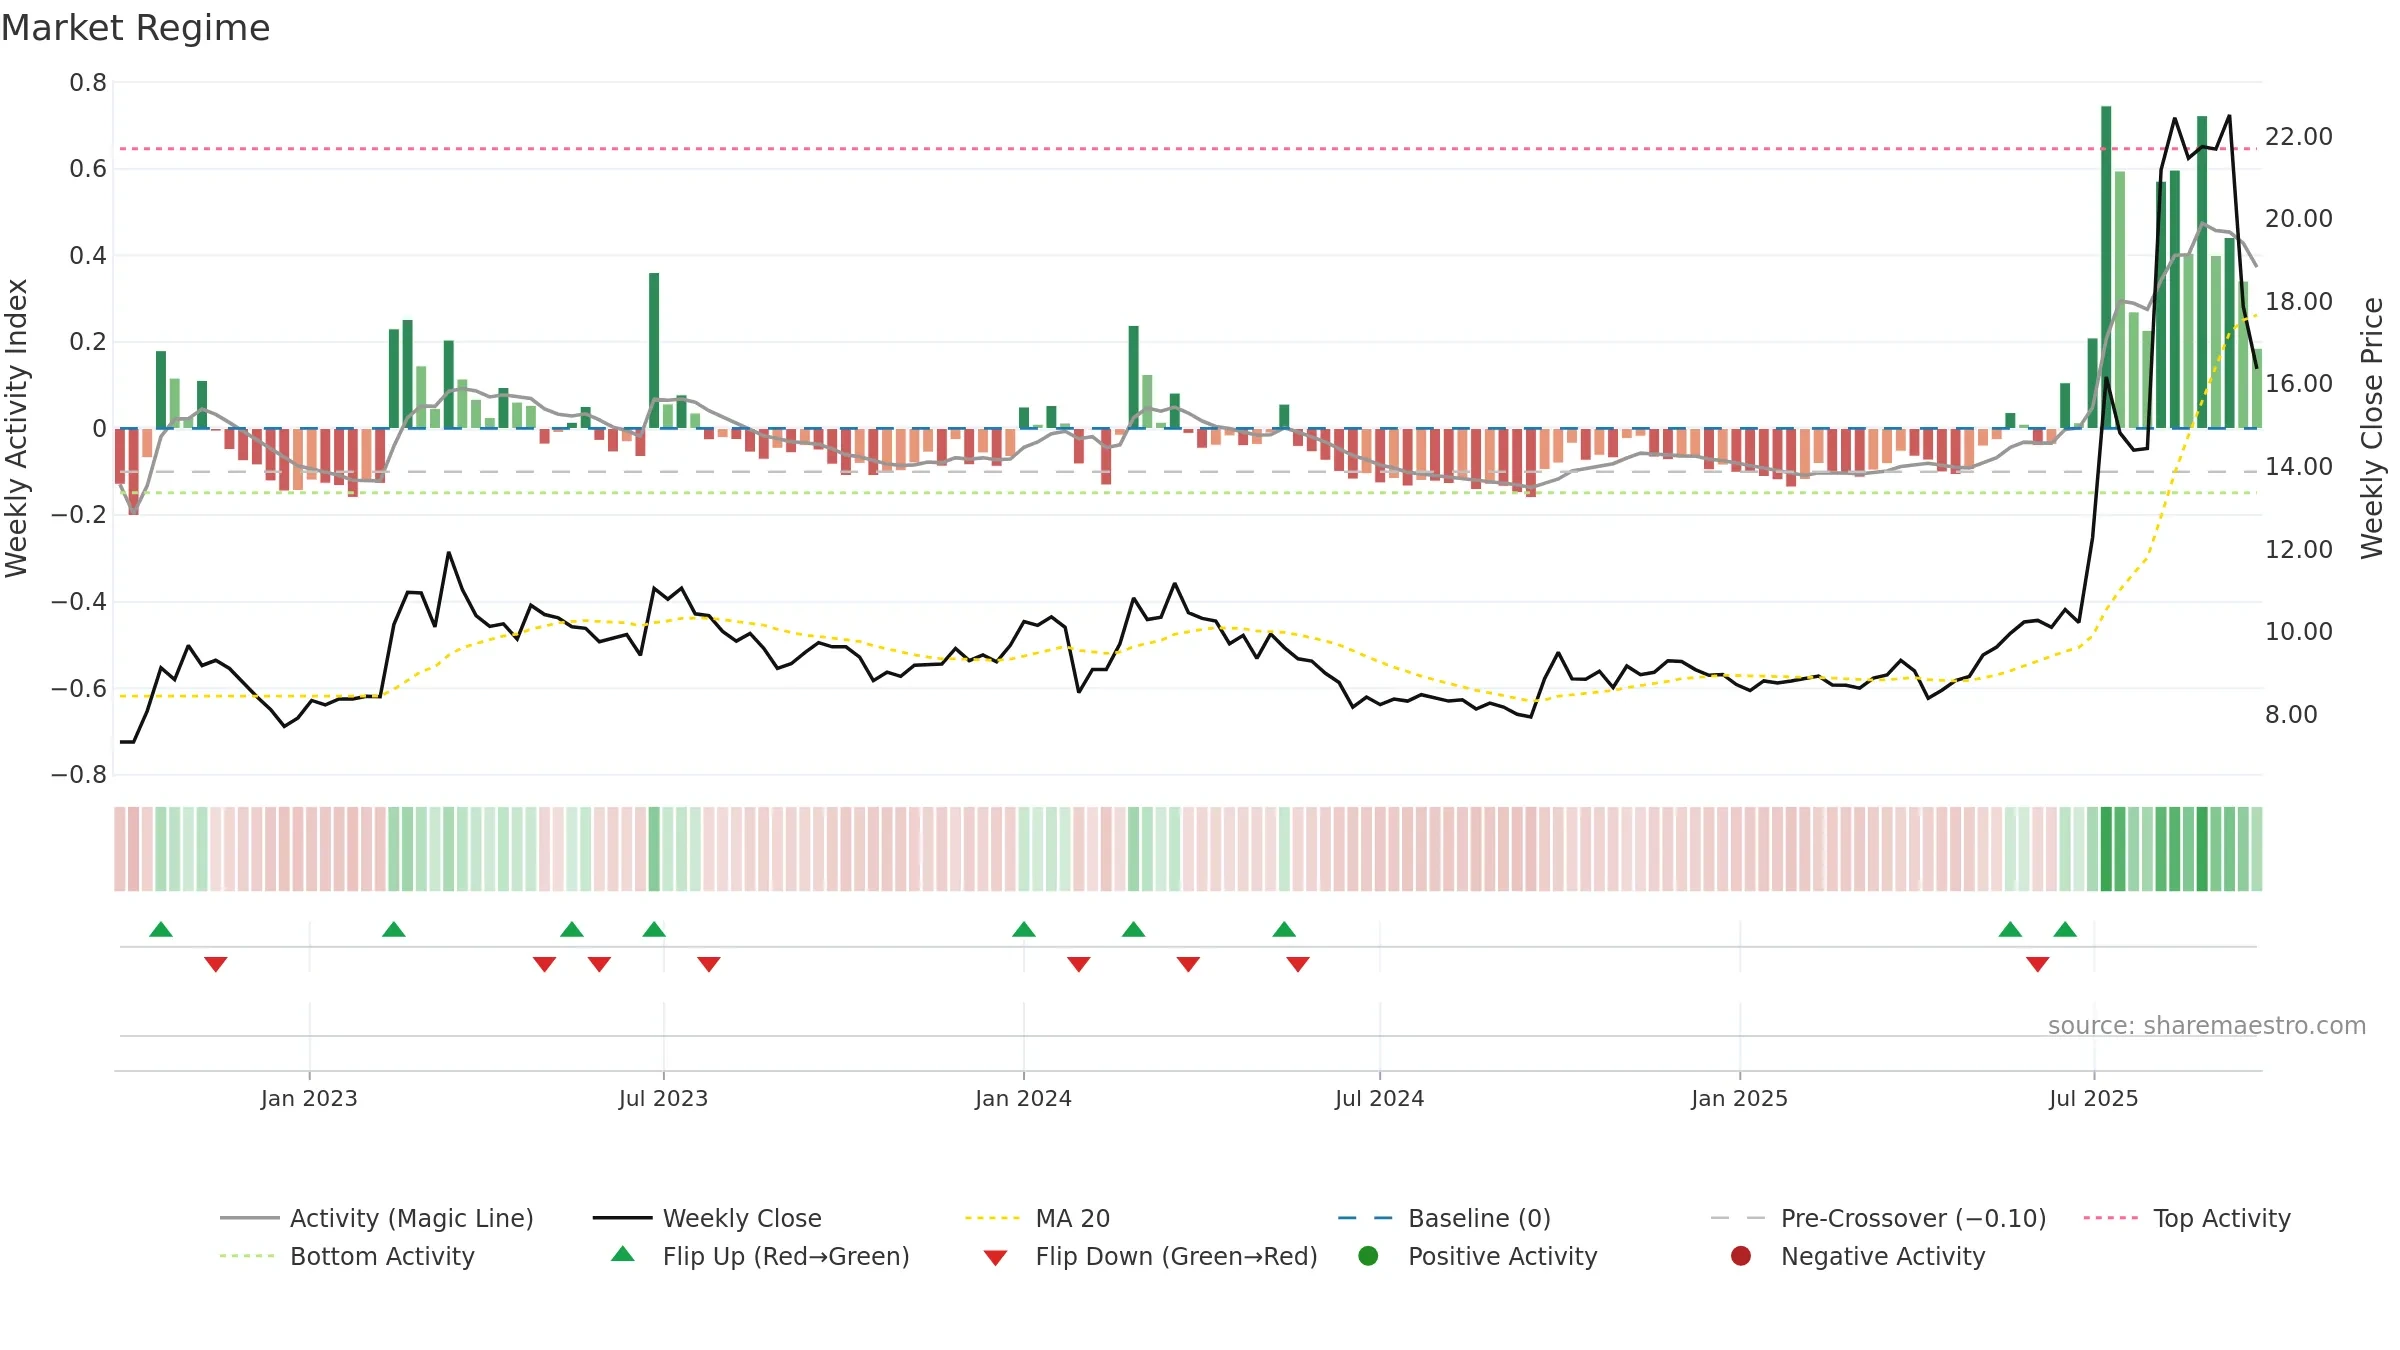Click the green bar spike at Jul 2023
Viewport: 2400px width, 1350px height.
[x=654, y=350]
